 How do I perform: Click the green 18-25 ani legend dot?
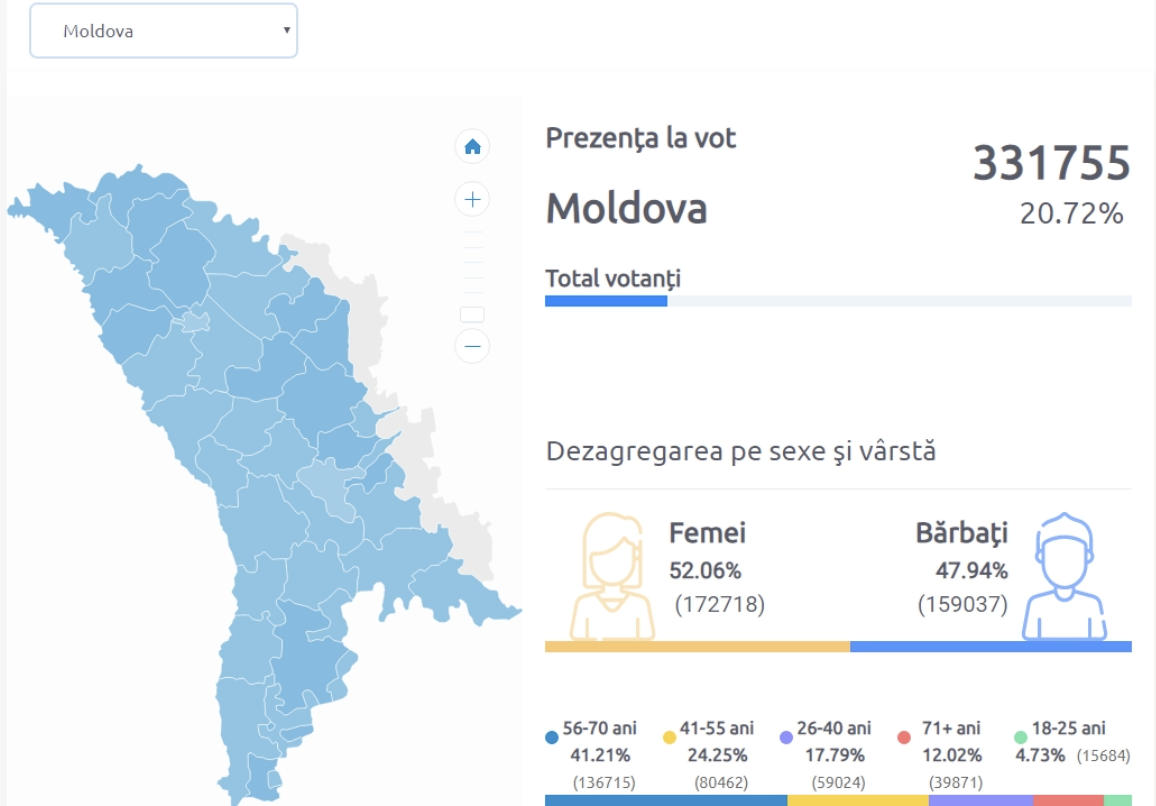point(1020,738)
